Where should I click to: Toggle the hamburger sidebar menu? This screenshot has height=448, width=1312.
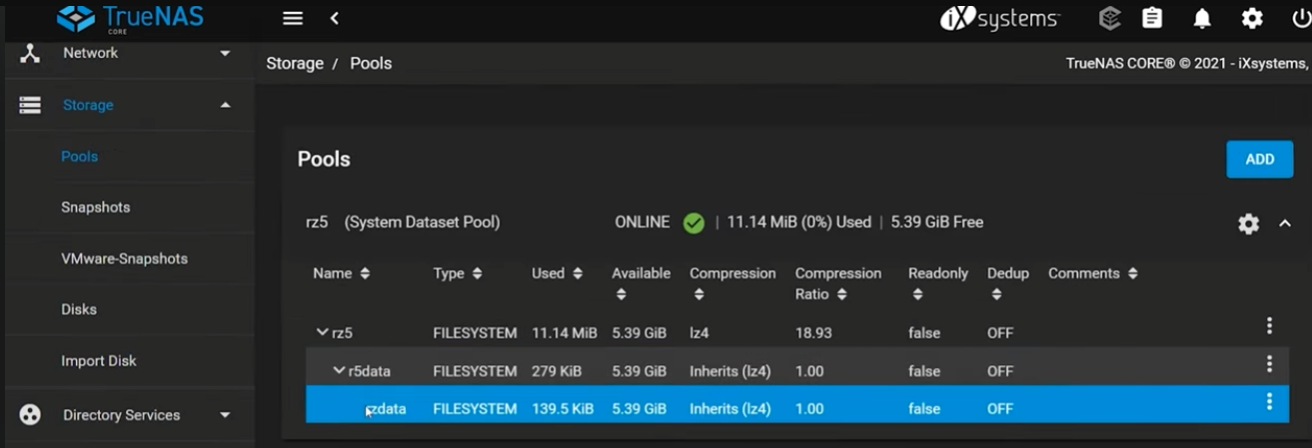292,19
